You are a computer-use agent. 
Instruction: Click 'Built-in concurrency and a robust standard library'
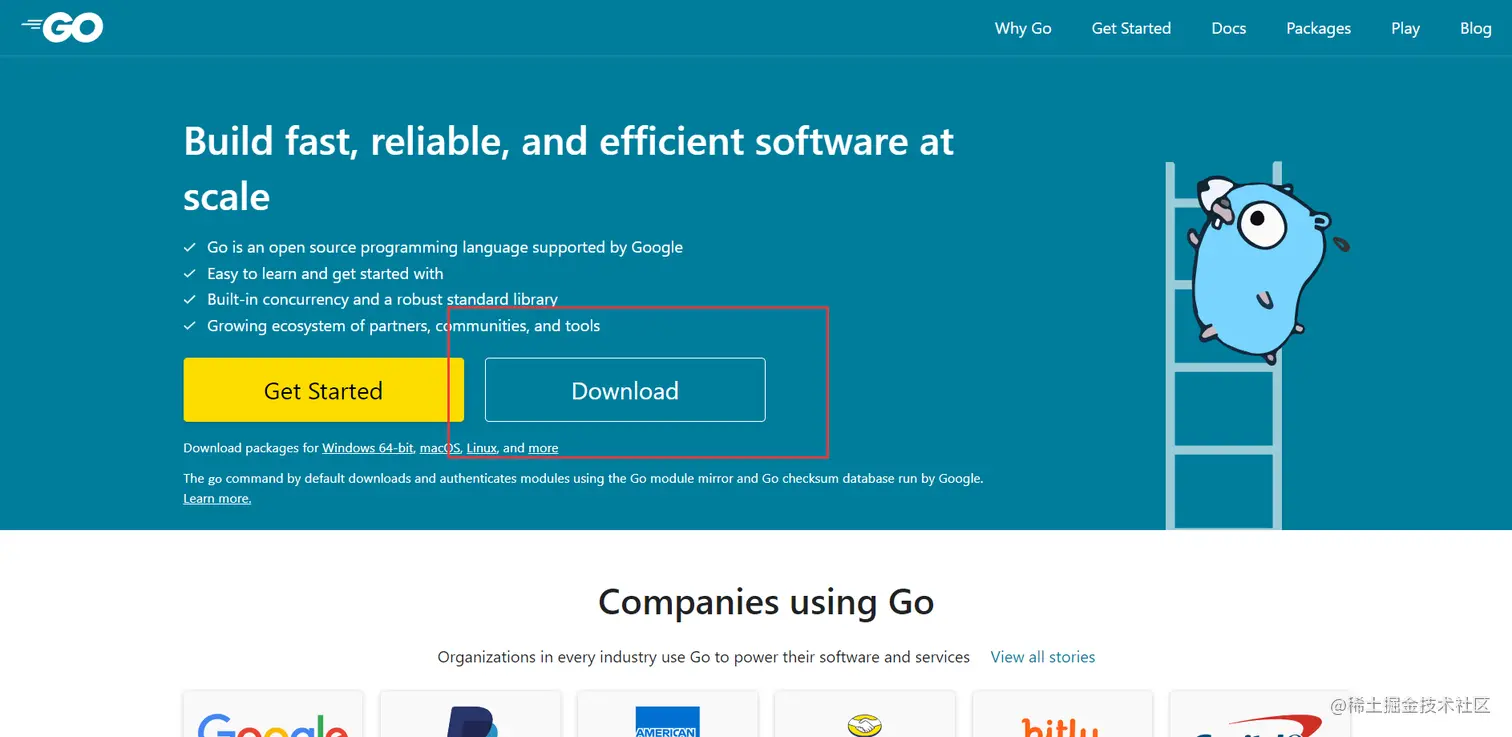[382, 299]
